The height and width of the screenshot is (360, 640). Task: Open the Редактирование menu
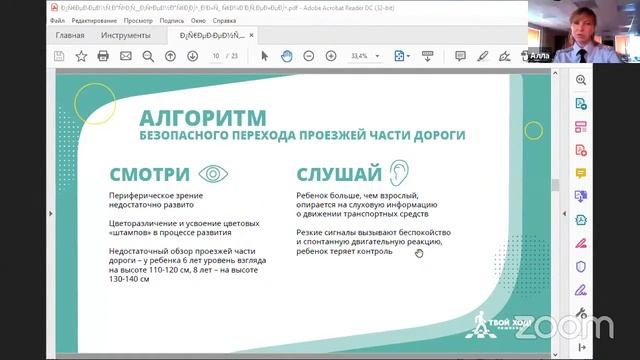pyautogui.click(x=94, y=20)
